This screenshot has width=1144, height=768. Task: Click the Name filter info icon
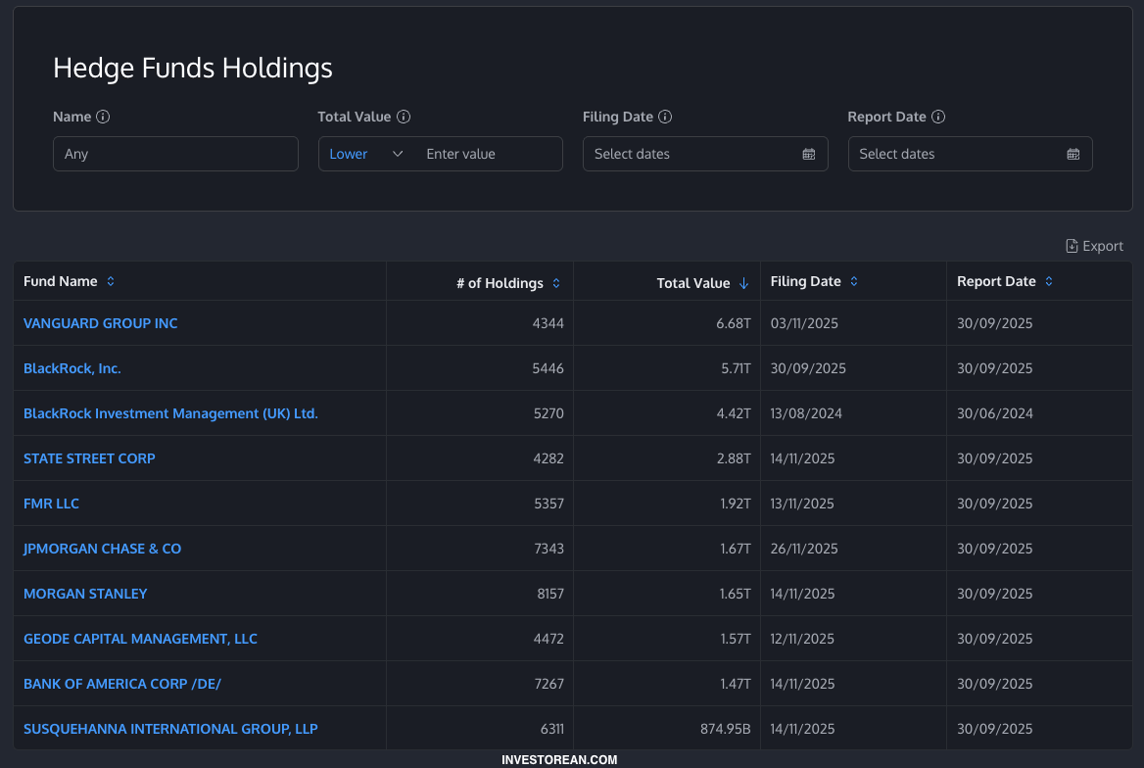pyautogui.click(x=103, y=117)
